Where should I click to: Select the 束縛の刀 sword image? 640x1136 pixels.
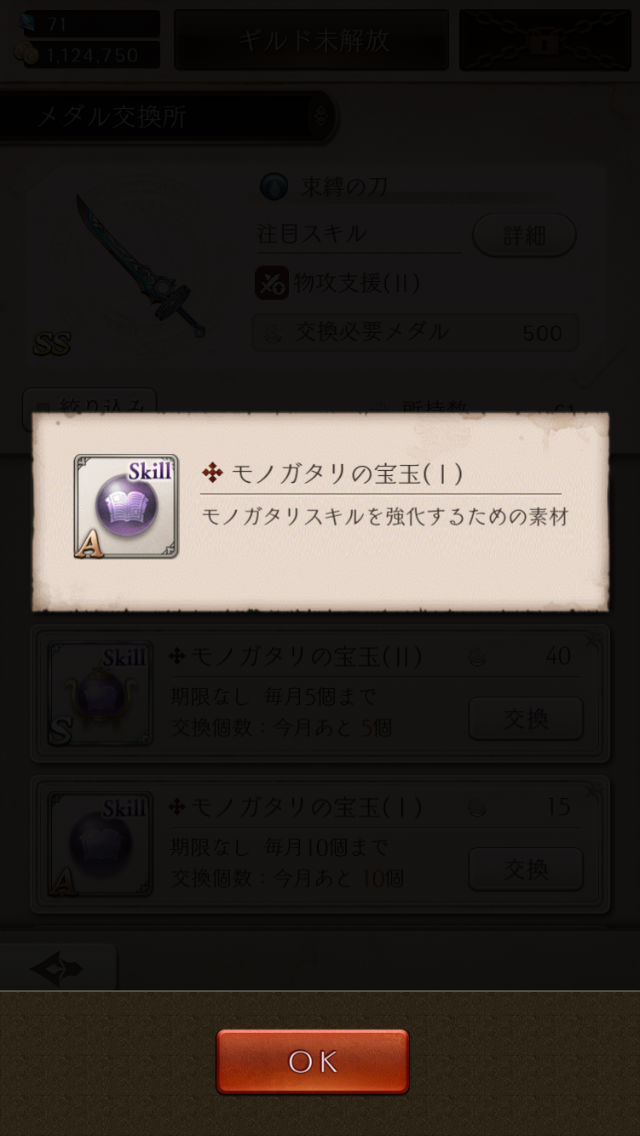pyautogui.click(x=140, y=265)
